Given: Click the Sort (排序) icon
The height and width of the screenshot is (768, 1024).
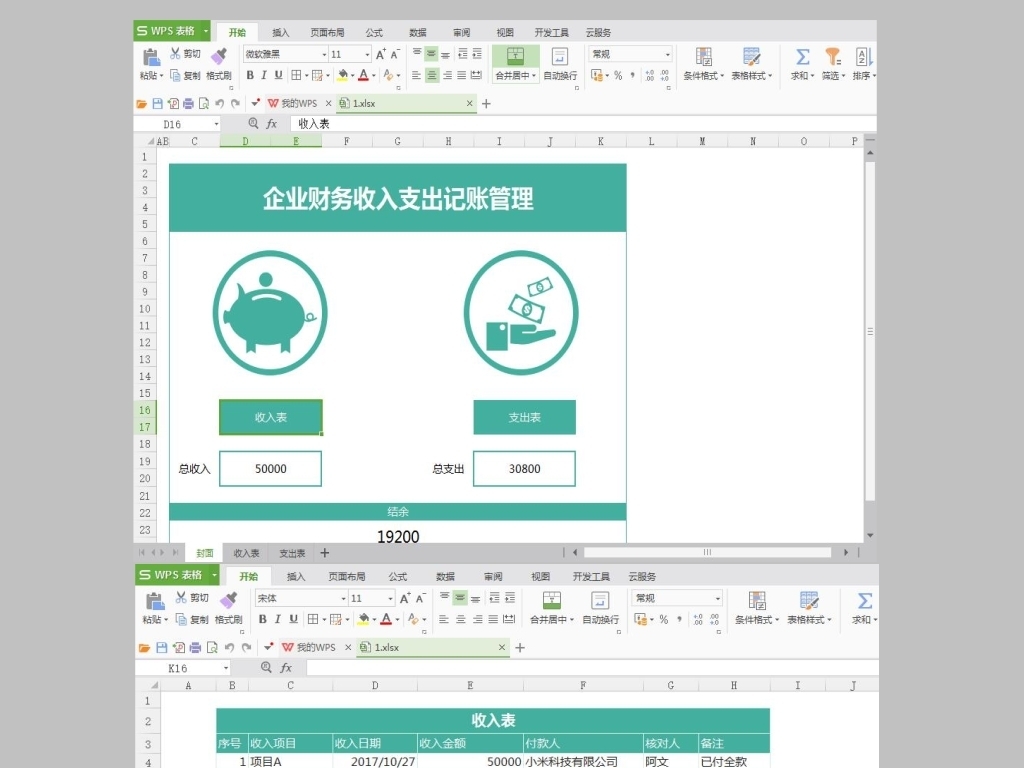Looking at the screenshot, I should point(863,58).
